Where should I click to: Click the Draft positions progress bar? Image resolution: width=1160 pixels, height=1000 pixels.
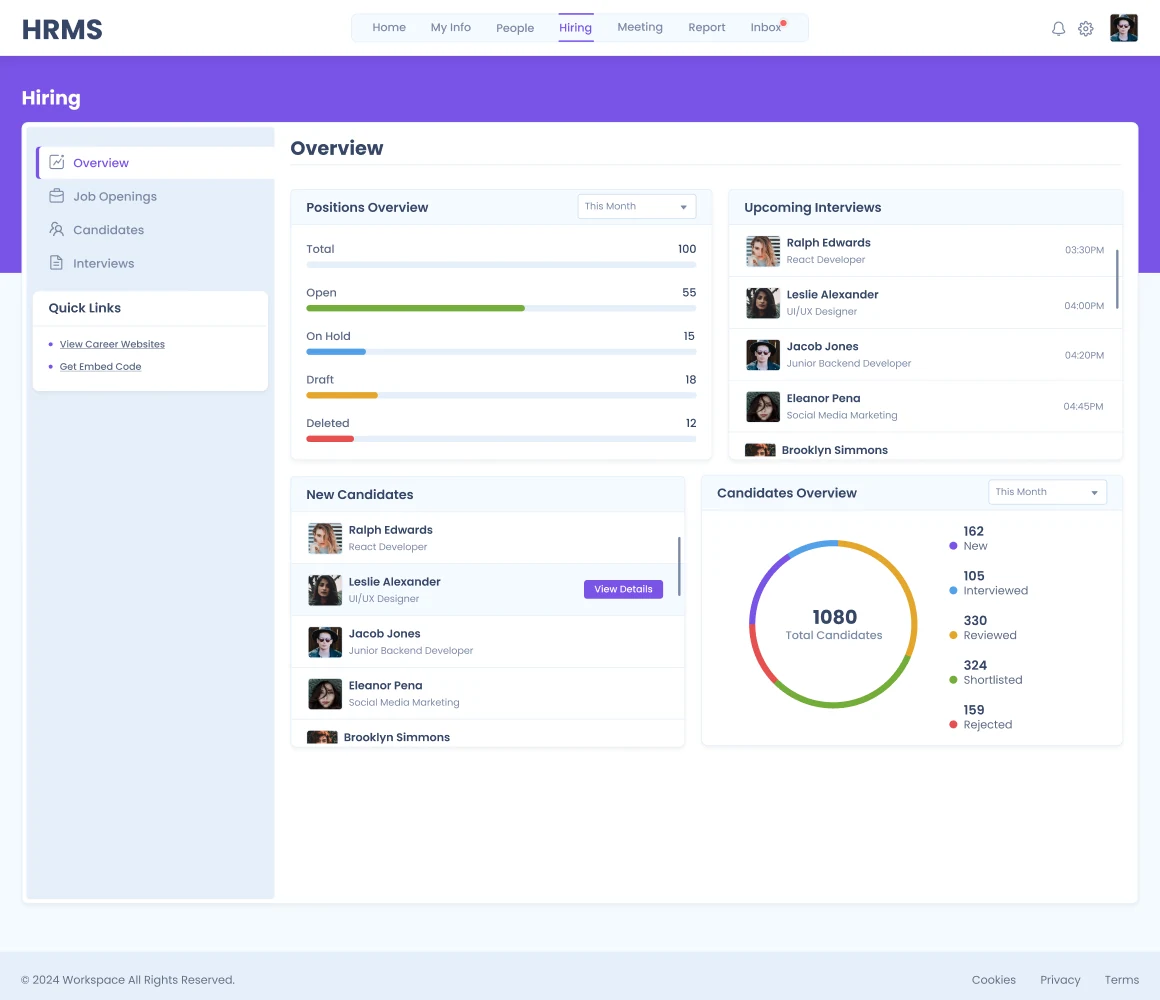[x=501, y=395]
